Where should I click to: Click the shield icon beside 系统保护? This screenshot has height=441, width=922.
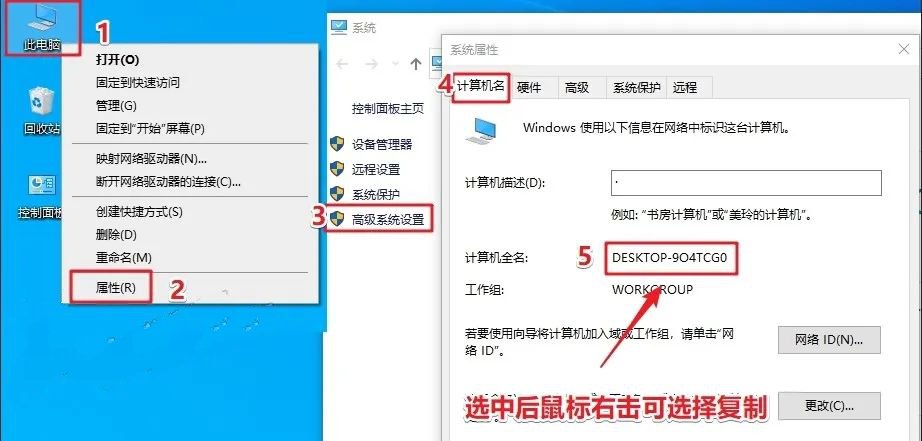click(337, 194)
